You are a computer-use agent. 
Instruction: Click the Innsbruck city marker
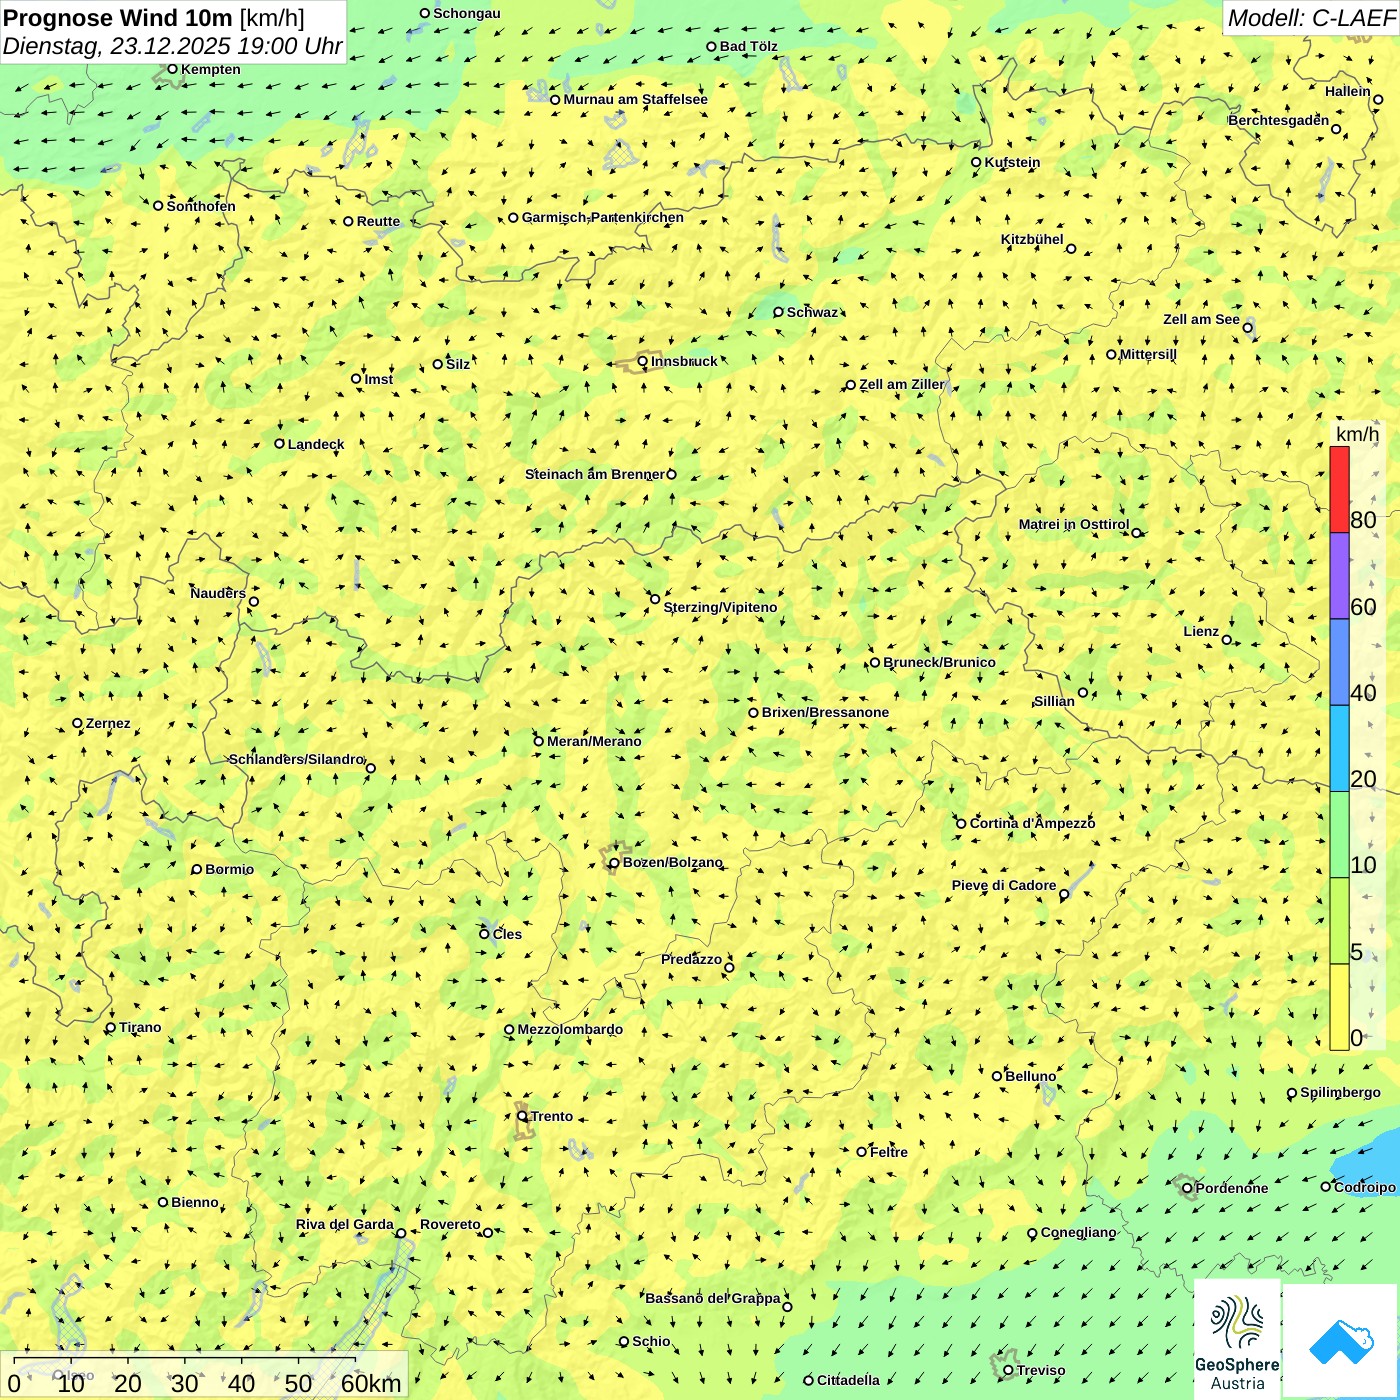[x=643, y=362]
